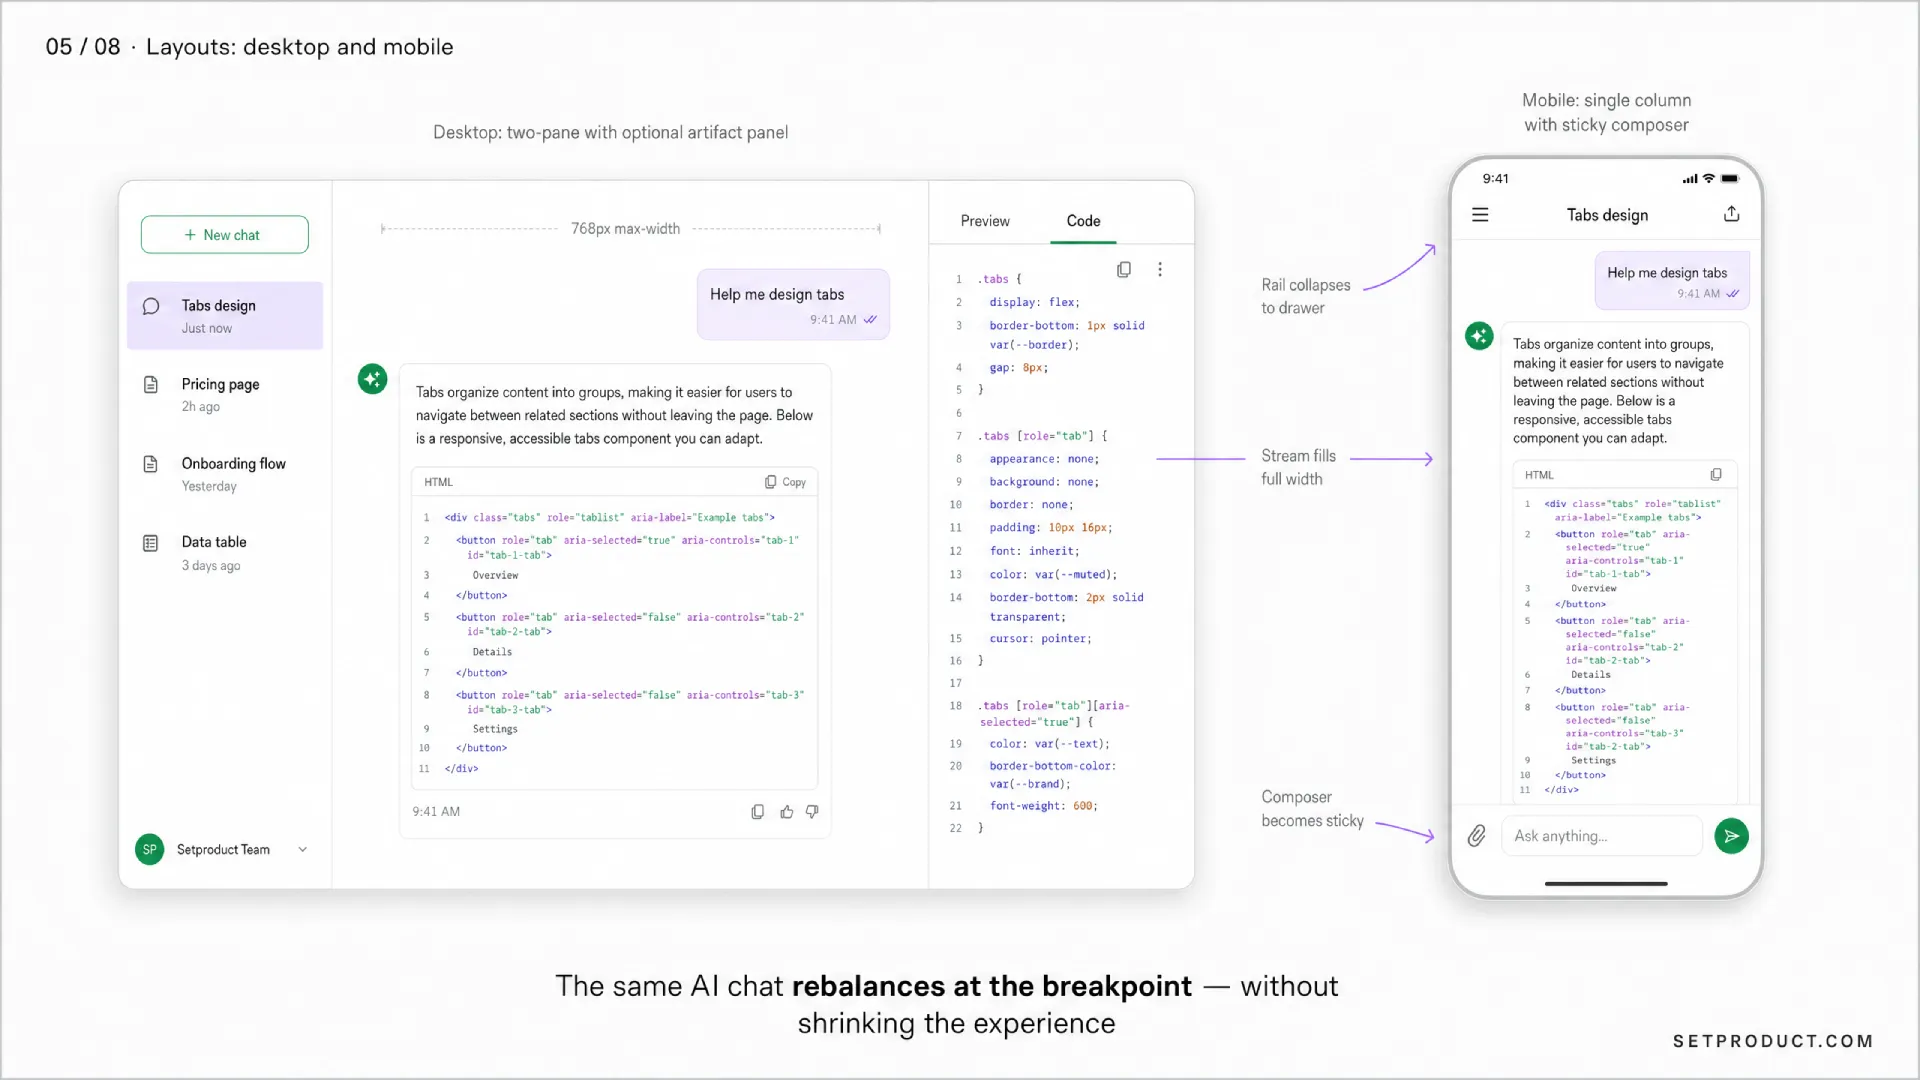Click the Data table document icon
The width and height of the screenshot is (1920, 1080).
pyautogui.click(x=151, y=543)
